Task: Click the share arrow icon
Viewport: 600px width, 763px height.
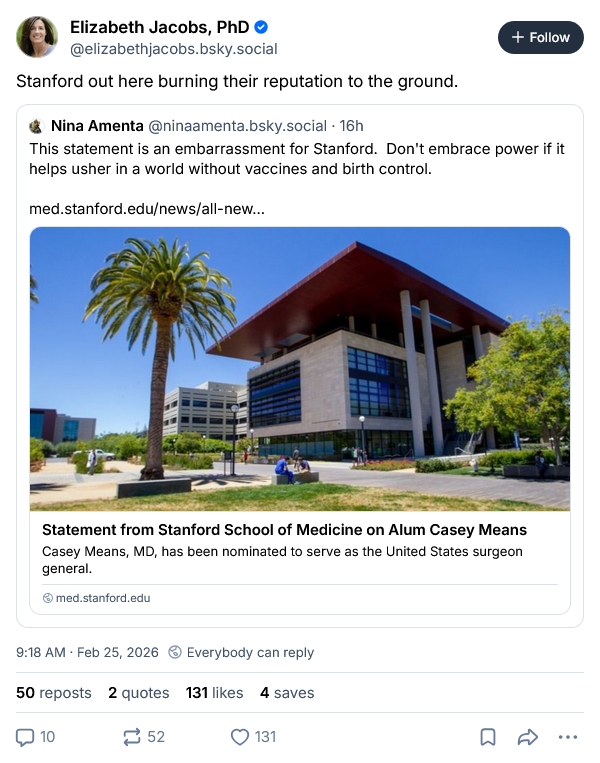Action: tap(527, 737)
